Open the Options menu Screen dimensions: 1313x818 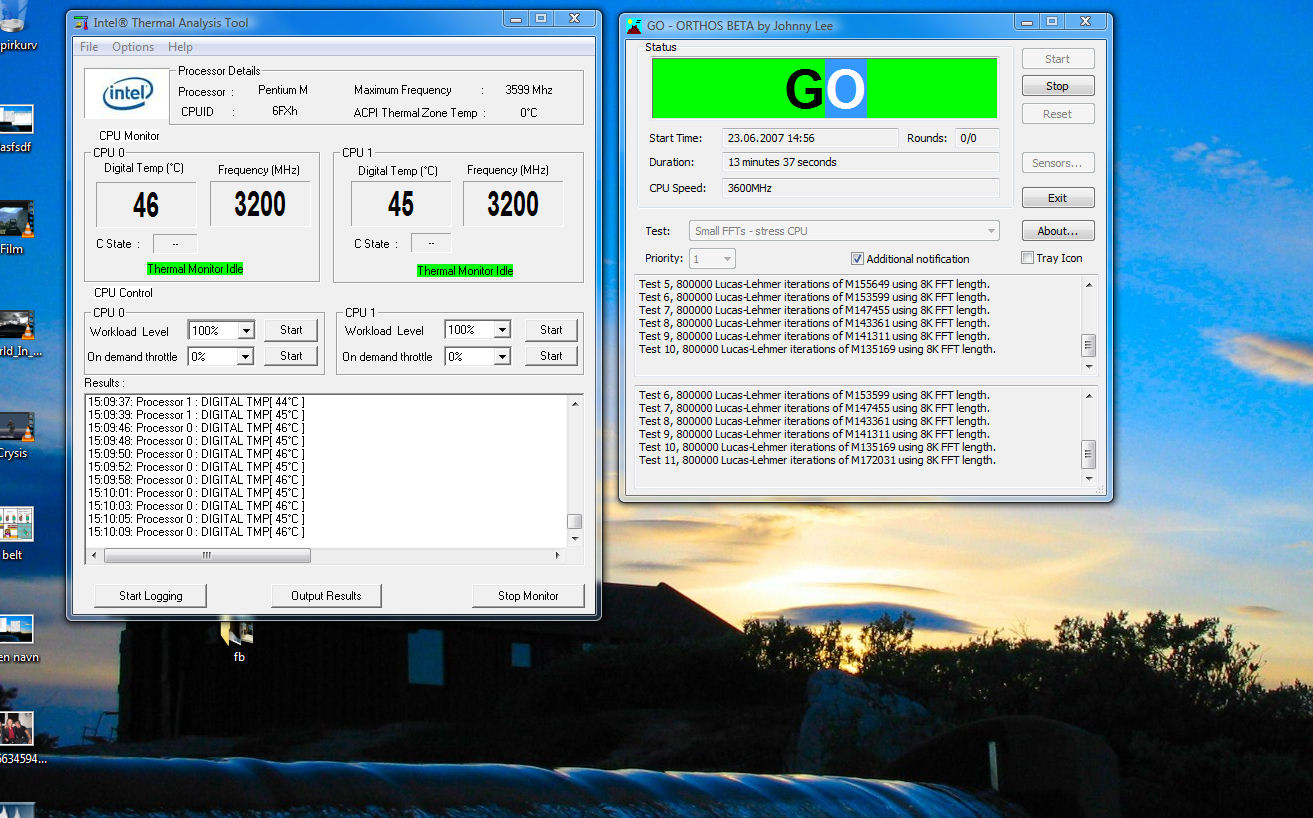point(133,47)
